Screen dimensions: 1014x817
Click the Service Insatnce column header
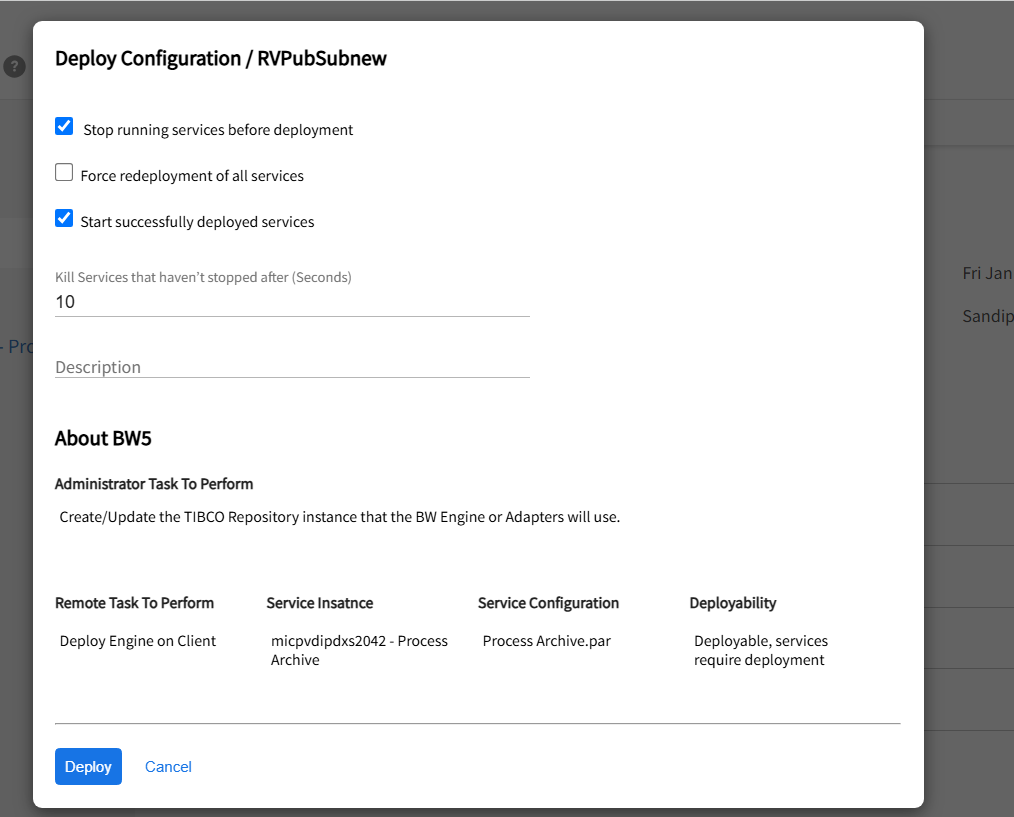pyautogui.click(x=319, y=603)
